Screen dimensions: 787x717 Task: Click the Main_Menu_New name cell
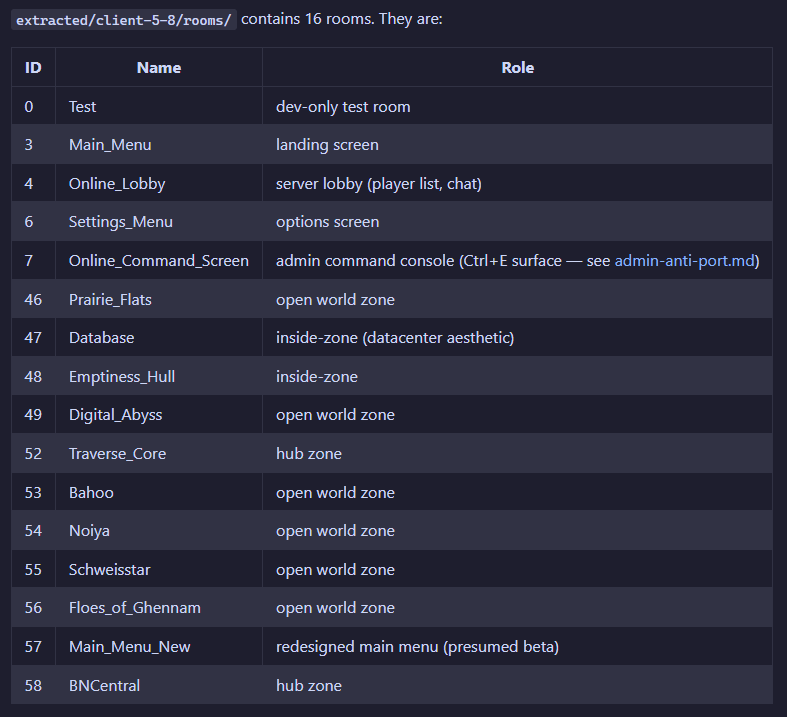pyautogui.click(x=159, y=646)
